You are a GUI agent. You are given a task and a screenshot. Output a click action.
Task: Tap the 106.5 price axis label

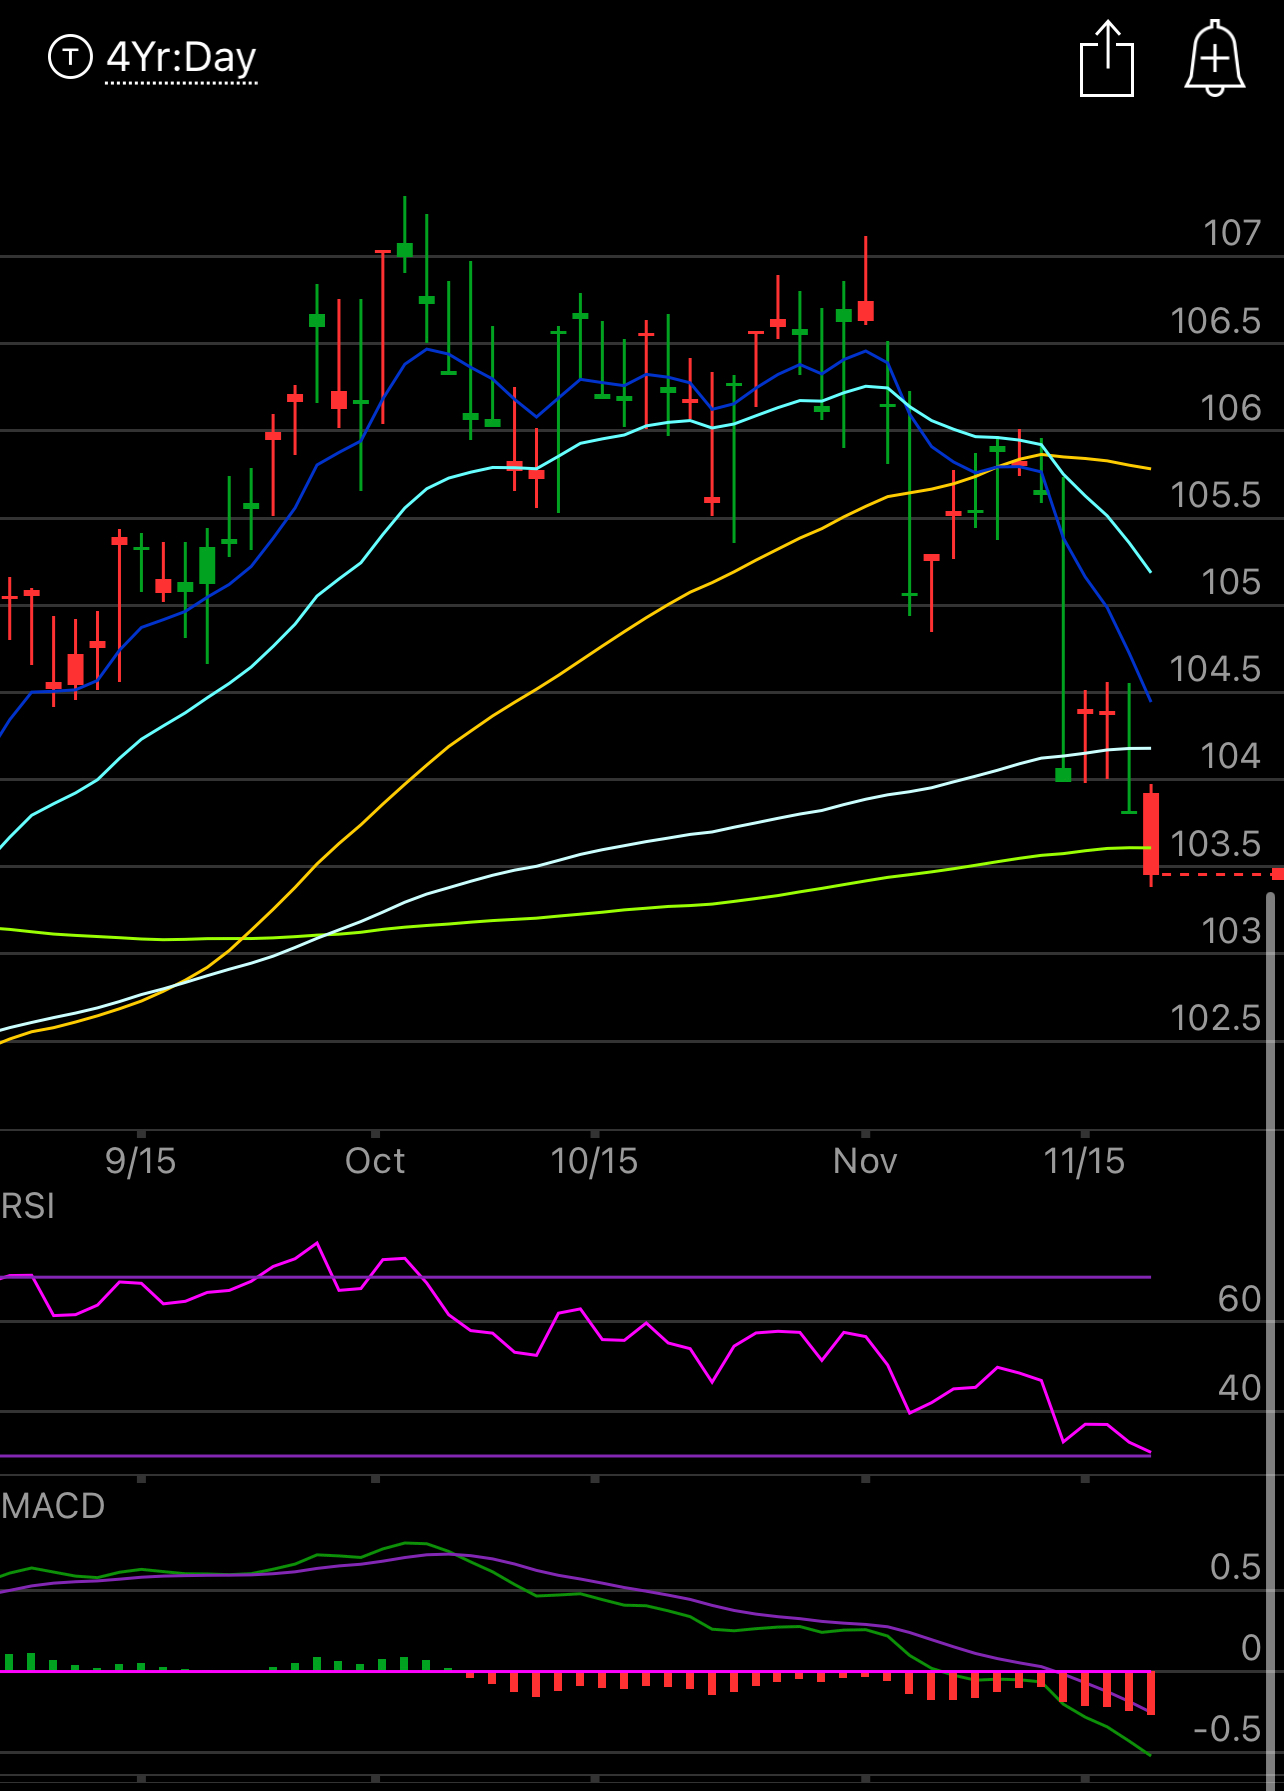1216,321
